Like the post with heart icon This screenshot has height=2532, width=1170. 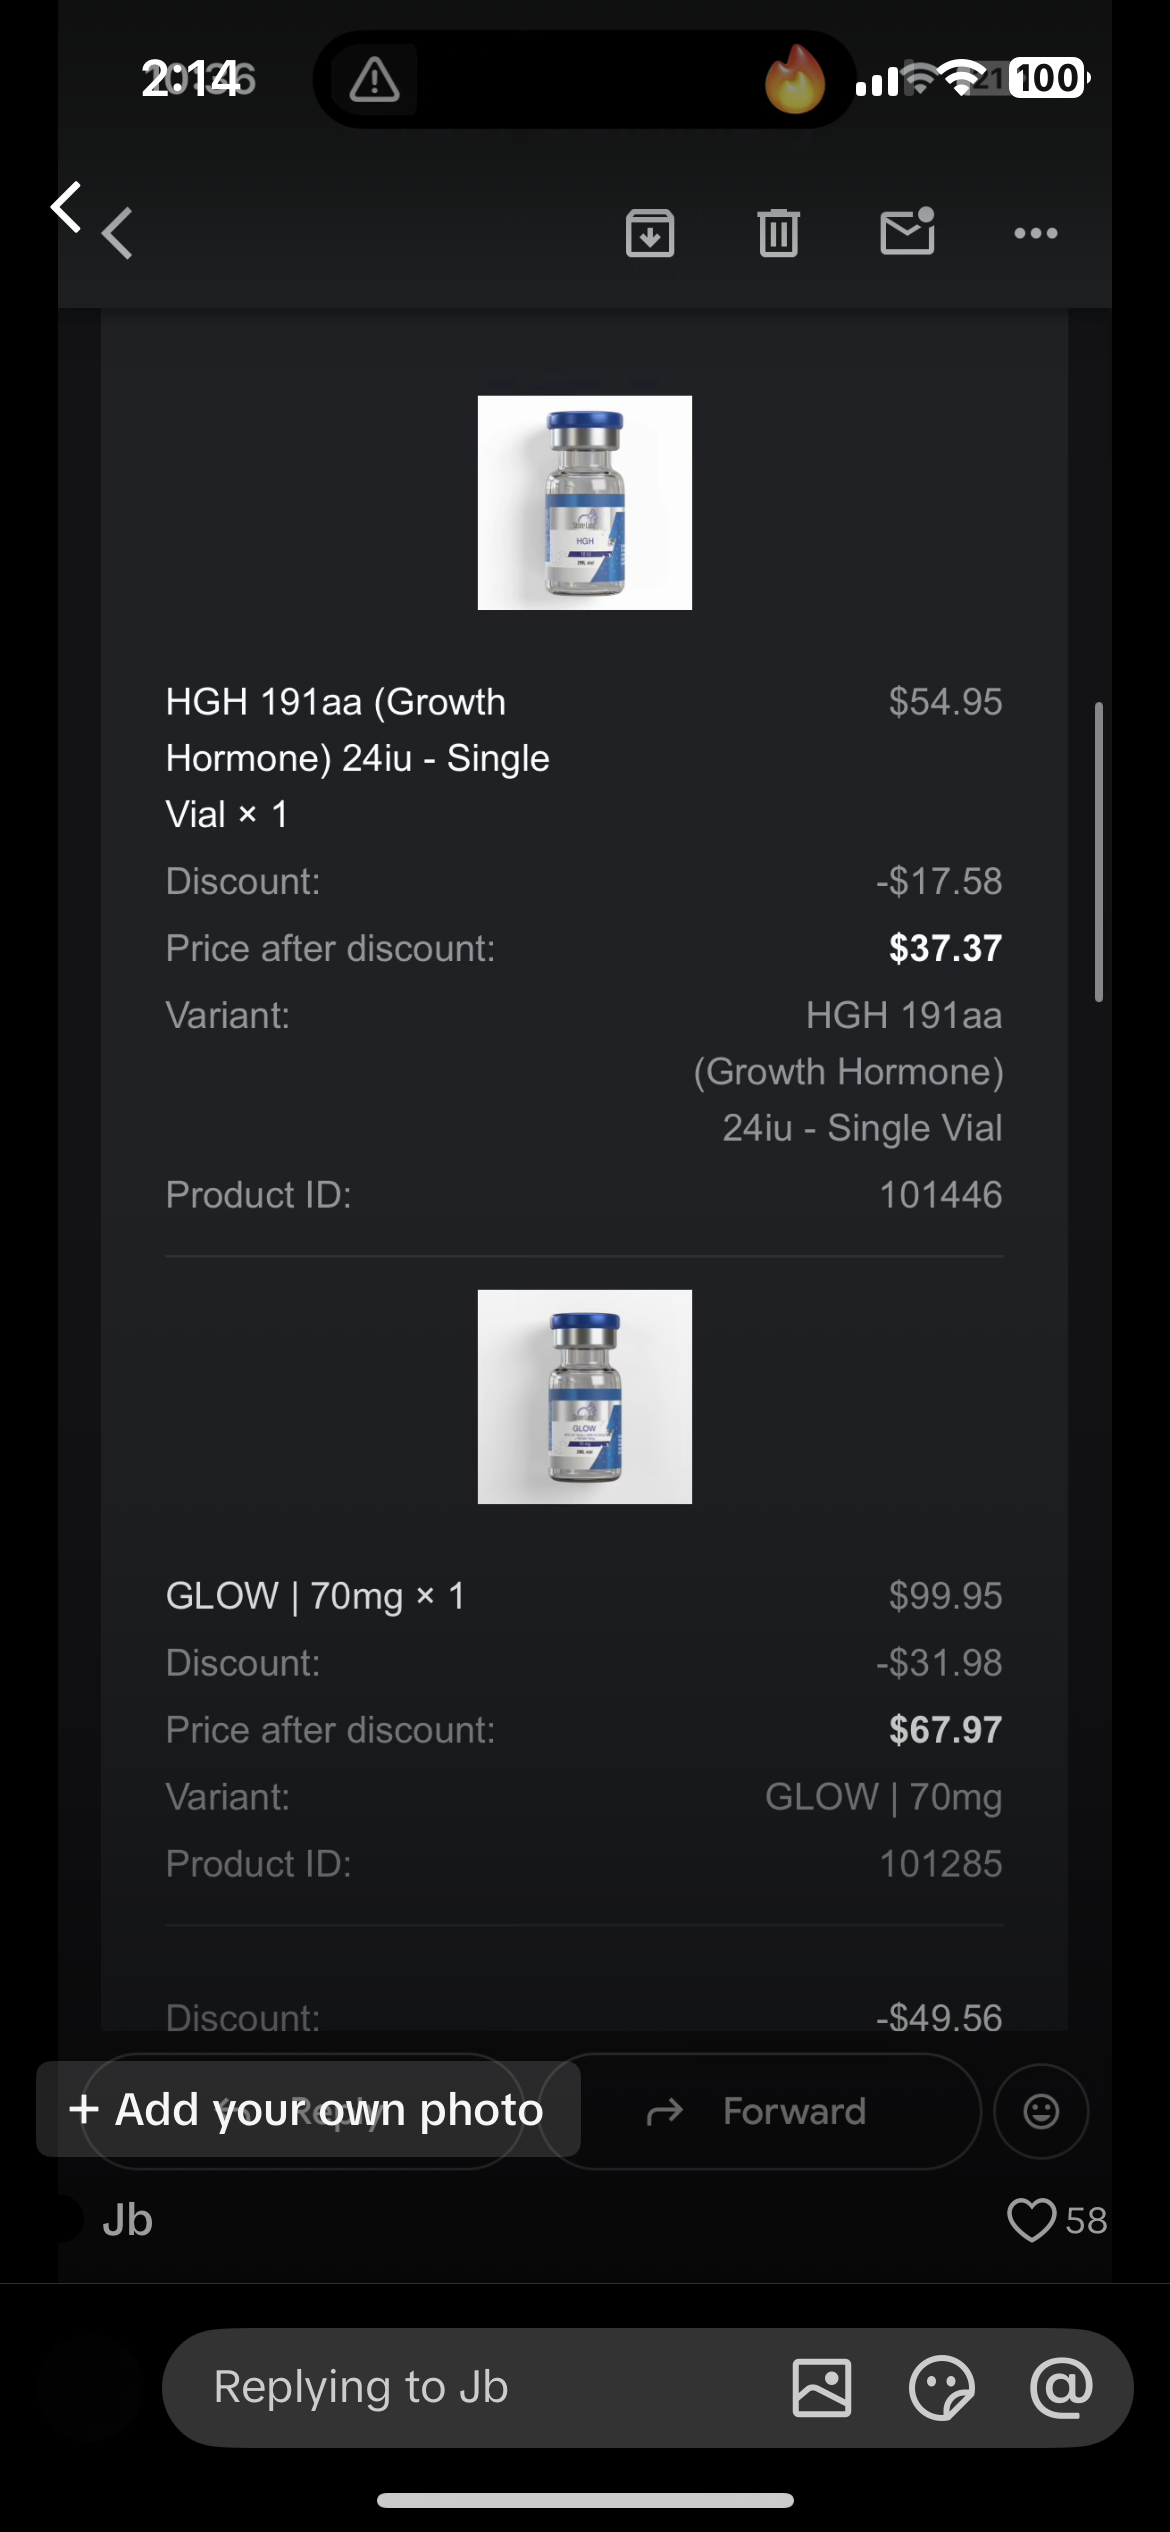1031,2220
